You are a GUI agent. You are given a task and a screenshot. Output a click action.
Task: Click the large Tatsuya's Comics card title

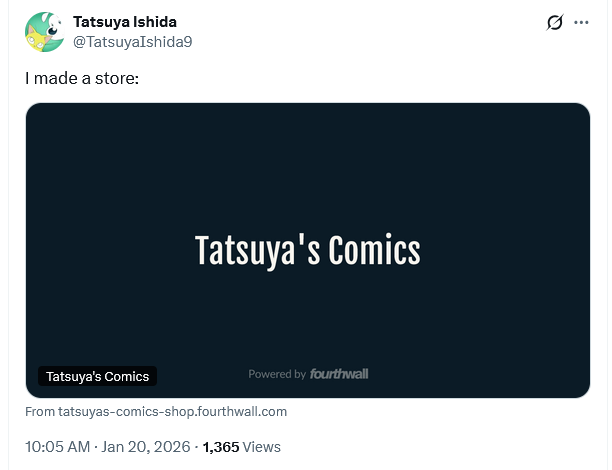(x=308, y=250)
